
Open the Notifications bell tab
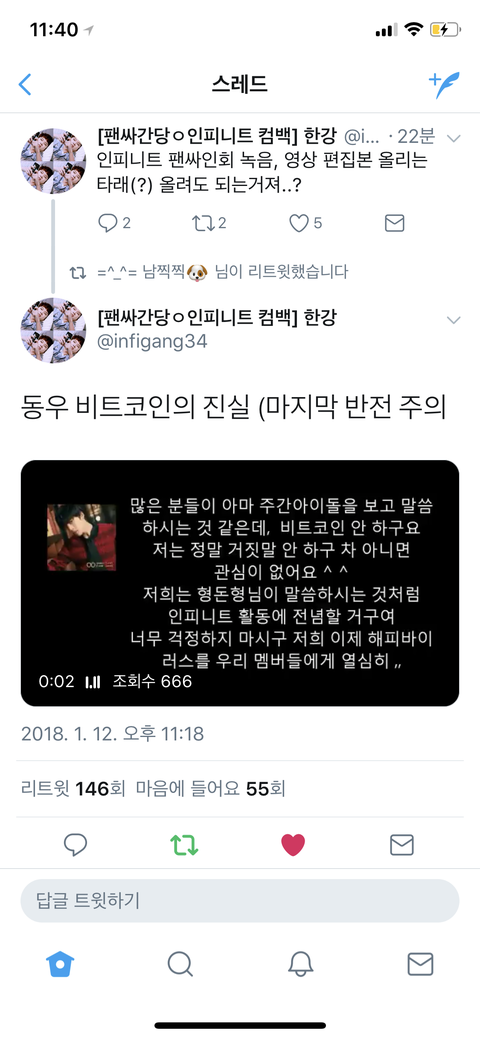(x=300, y=964)
